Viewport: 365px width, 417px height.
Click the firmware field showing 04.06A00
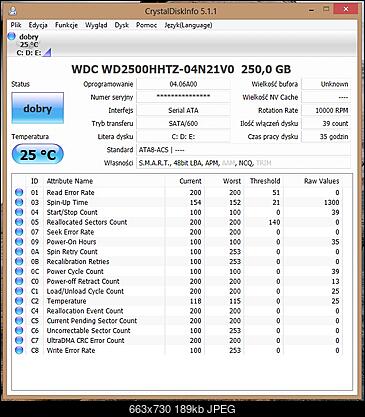(183, 84)
